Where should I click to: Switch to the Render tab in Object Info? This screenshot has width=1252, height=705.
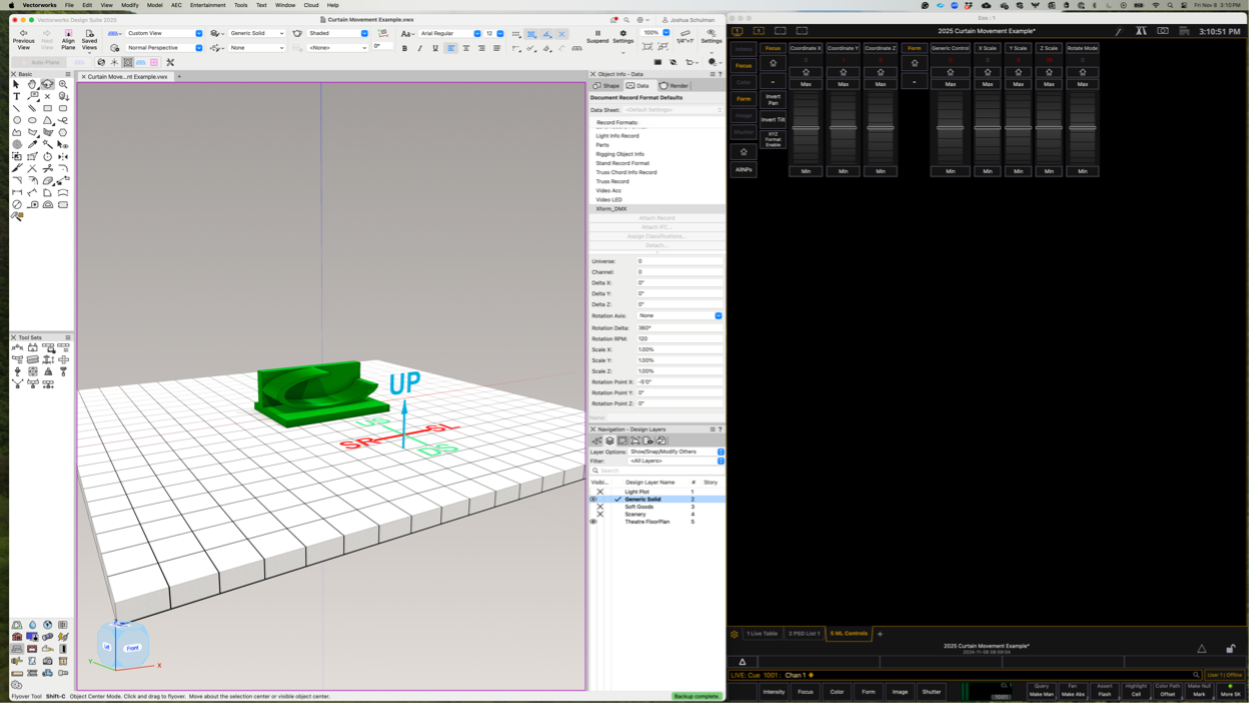click(x=674, y=86)
